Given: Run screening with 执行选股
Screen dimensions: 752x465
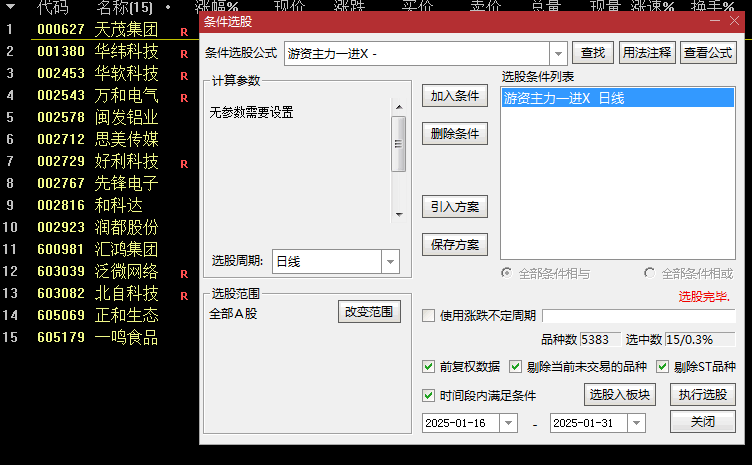Looking at the screenshot, I should click(703, 395).
